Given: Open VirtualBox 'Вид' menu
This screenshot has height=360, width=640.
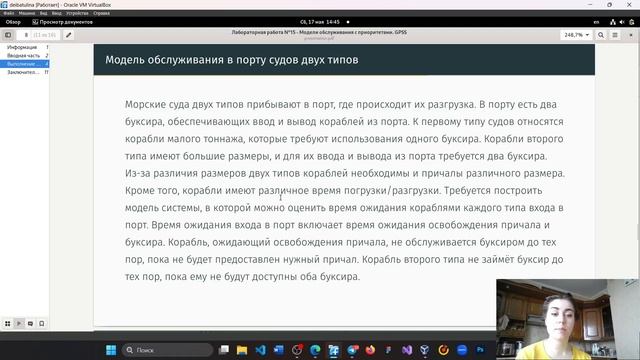Looking at the screenshot, I should tap(43, 13).
